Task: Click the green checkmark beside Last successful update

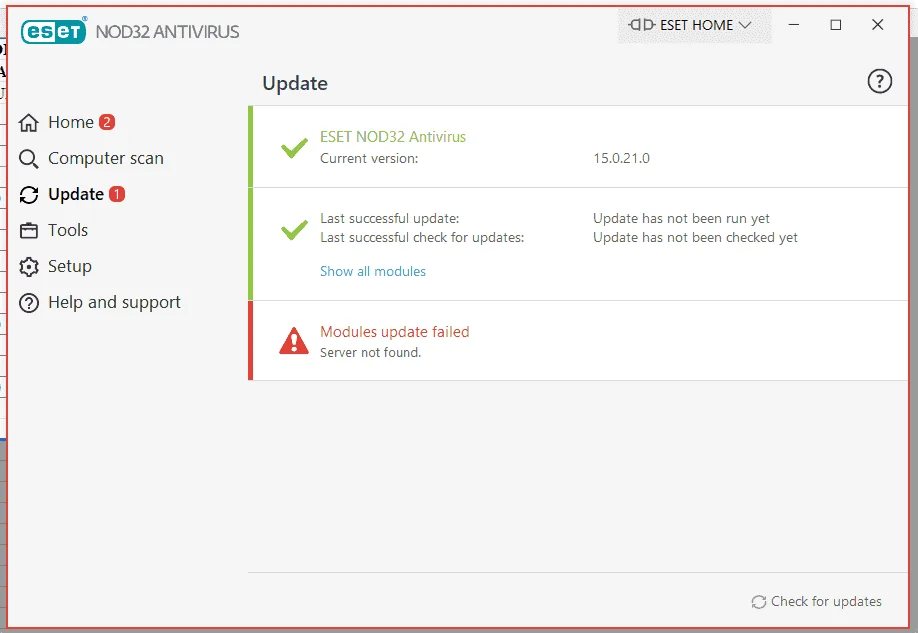Action: click(x=294, y=229)
